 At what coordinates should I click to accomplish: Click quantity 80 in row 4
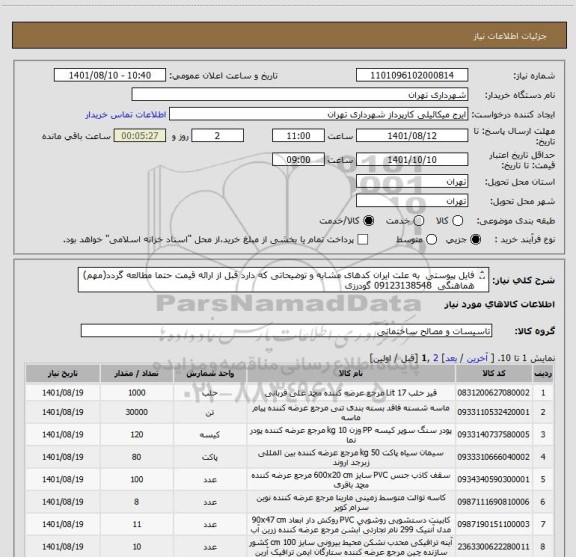(137, 457)
